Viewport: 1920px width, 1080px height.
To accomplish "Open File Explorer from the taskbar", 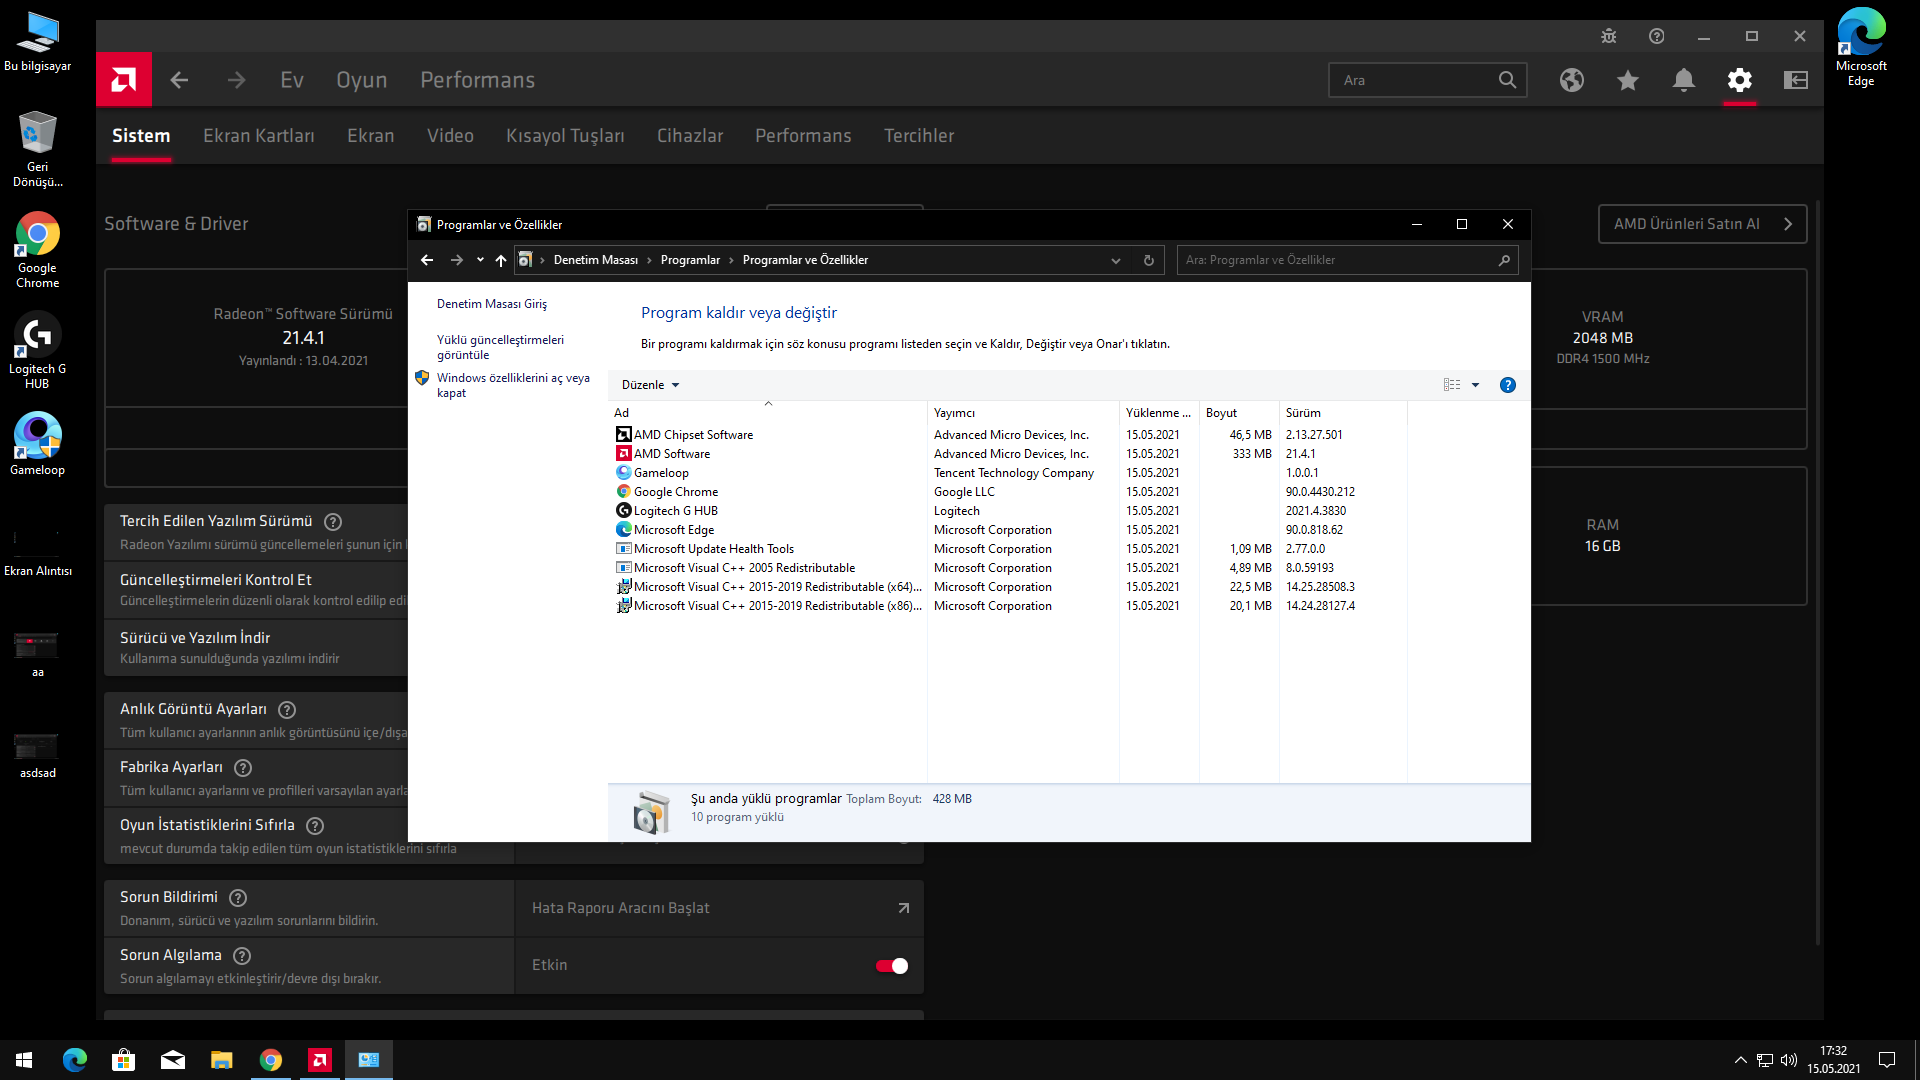I will (222, 1060).
